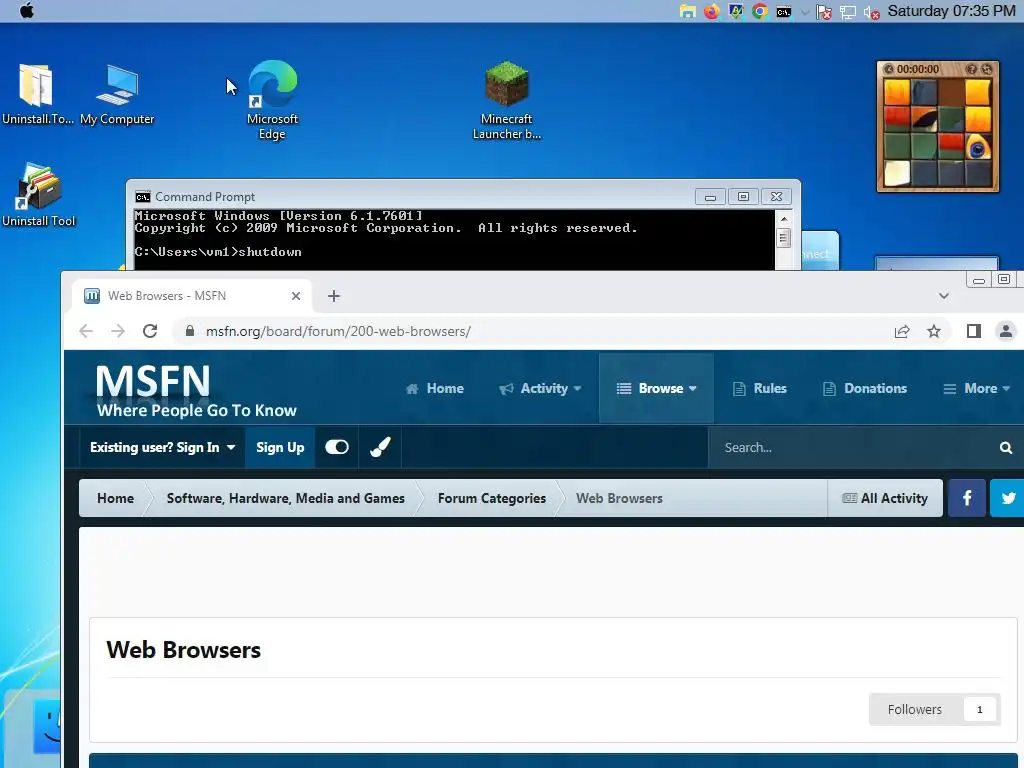The height and width of the screenshot is (768, 1024).
Task: Open the browser side panel
Action: click(974, 331)
